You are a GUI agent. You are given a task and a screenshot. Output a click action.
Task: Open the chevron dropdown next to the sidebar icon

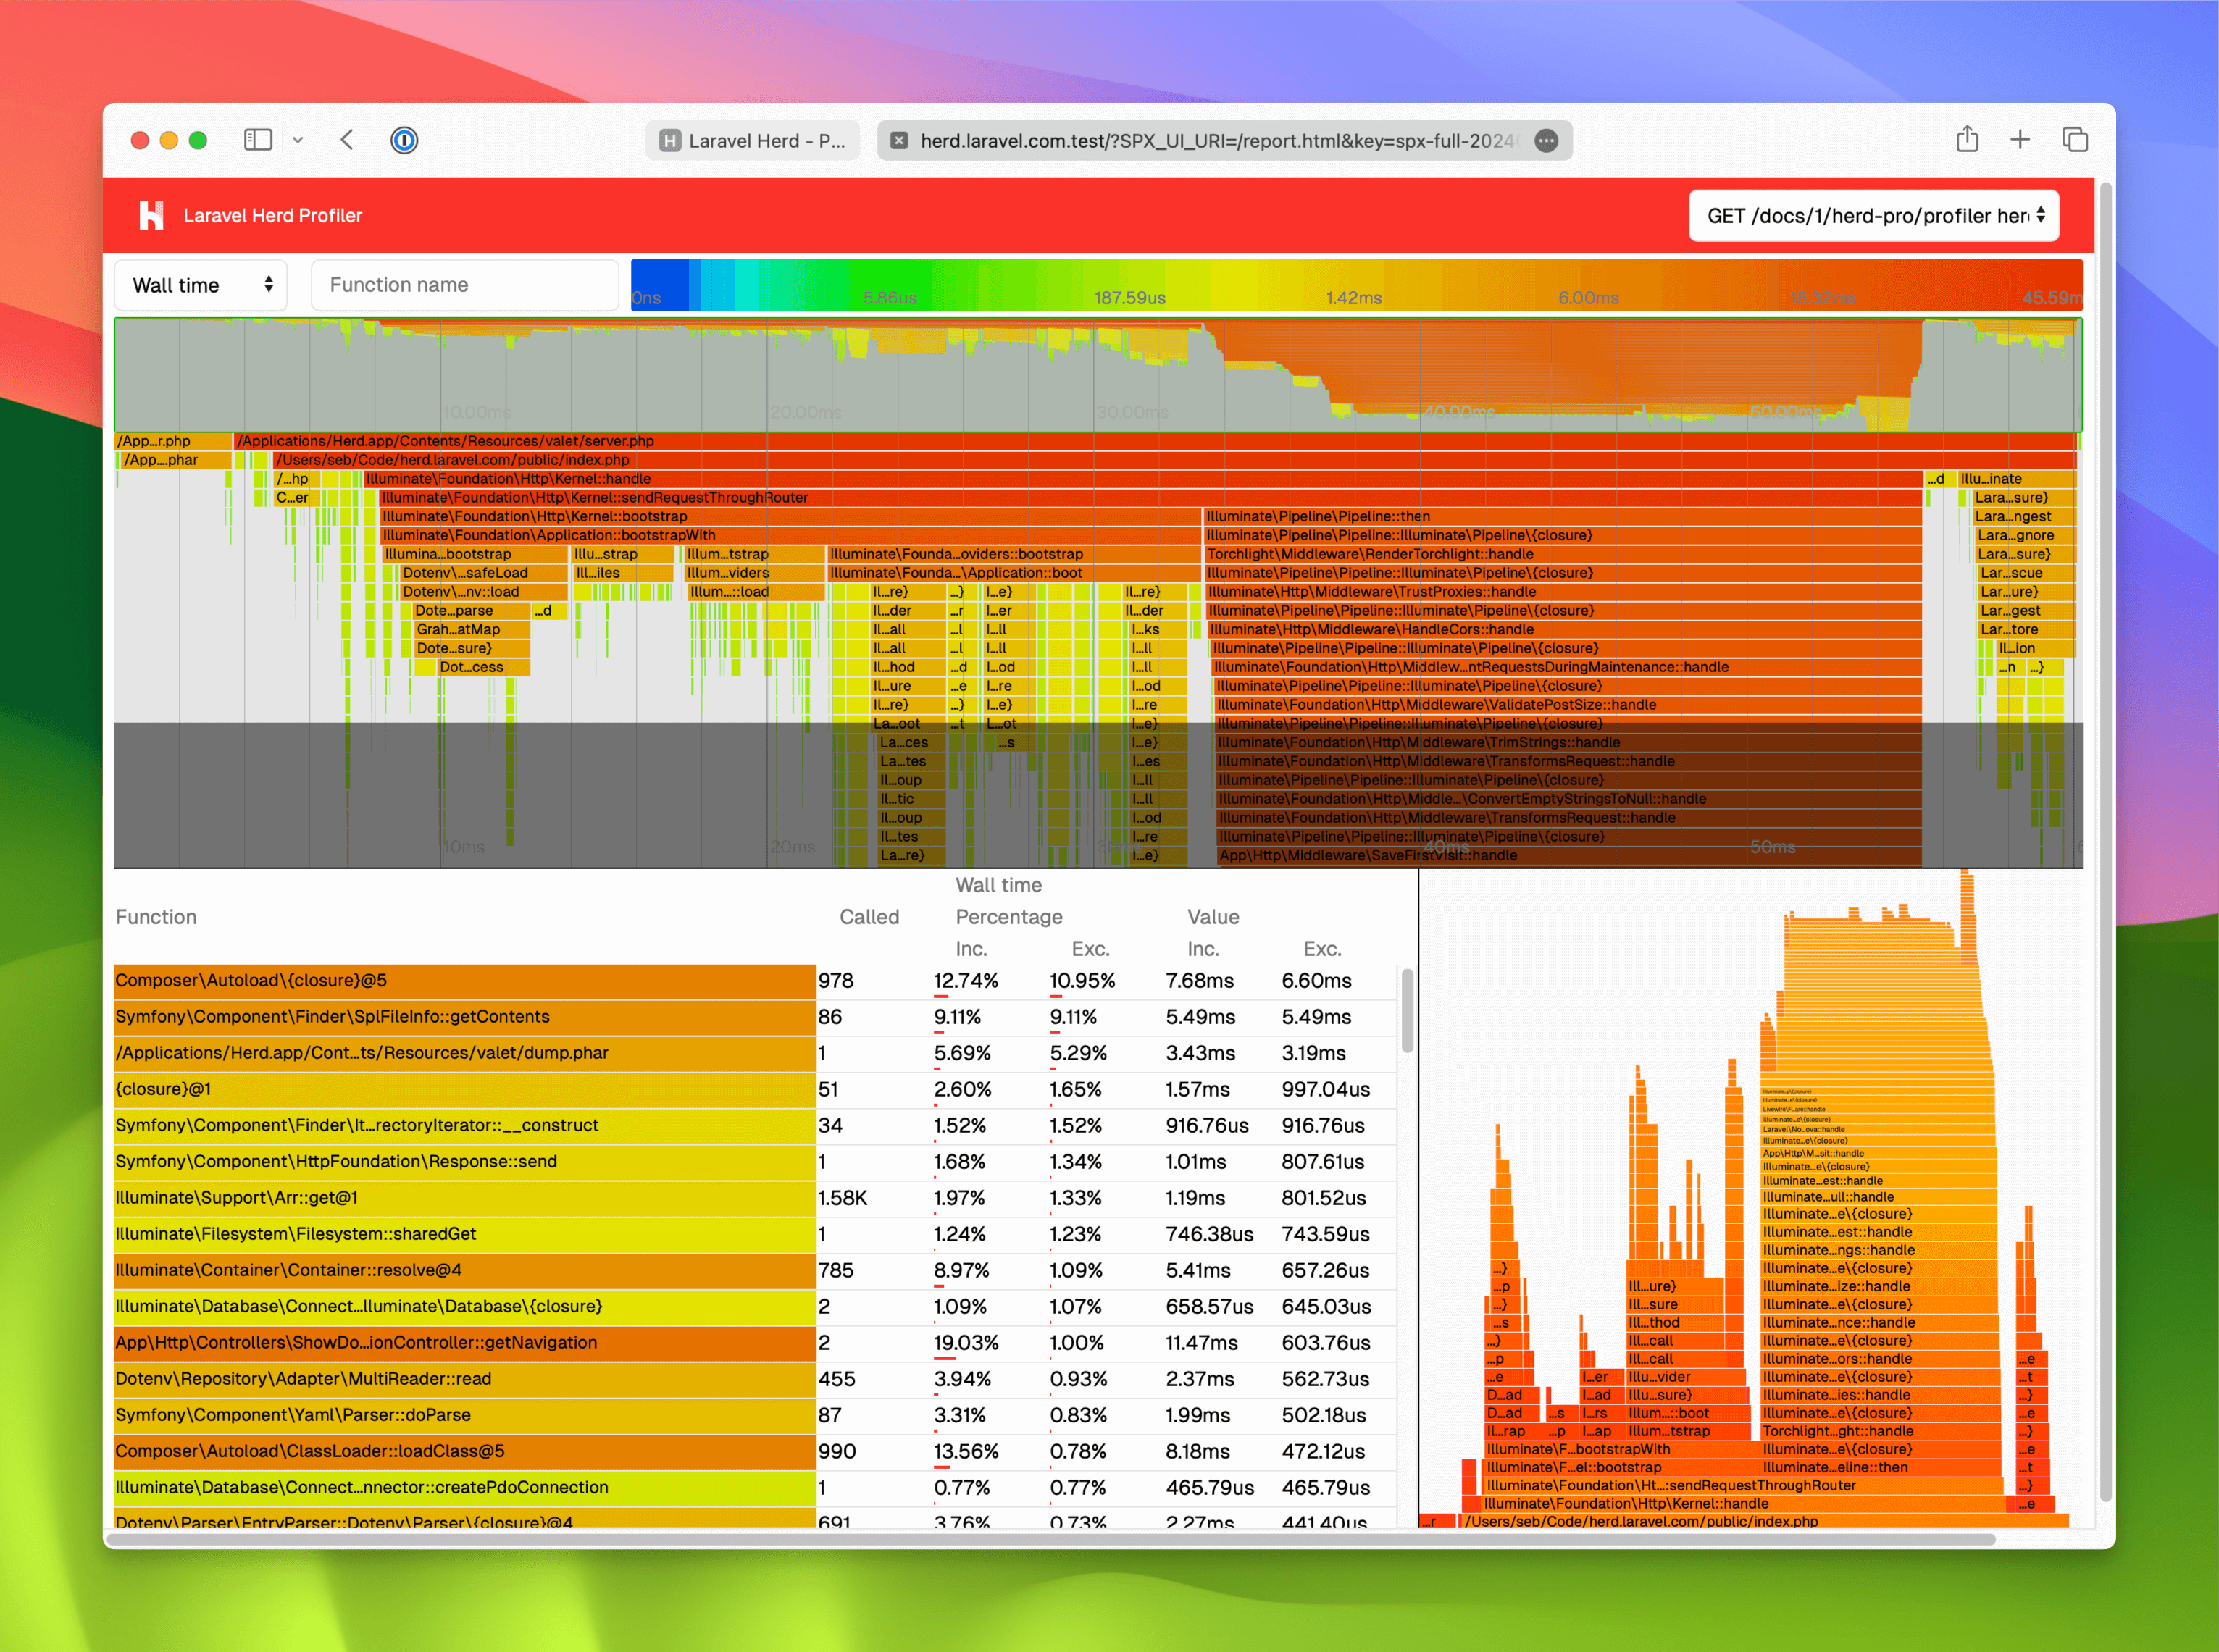(298, 140)
